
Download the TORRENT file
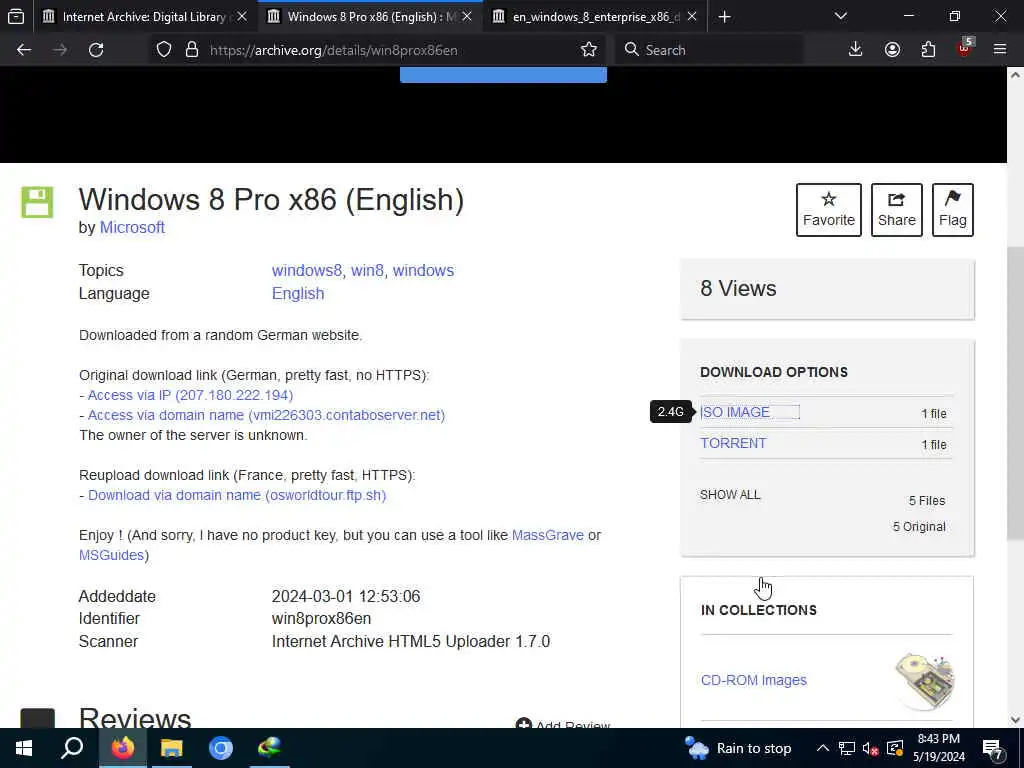click(x=733, y=443)
